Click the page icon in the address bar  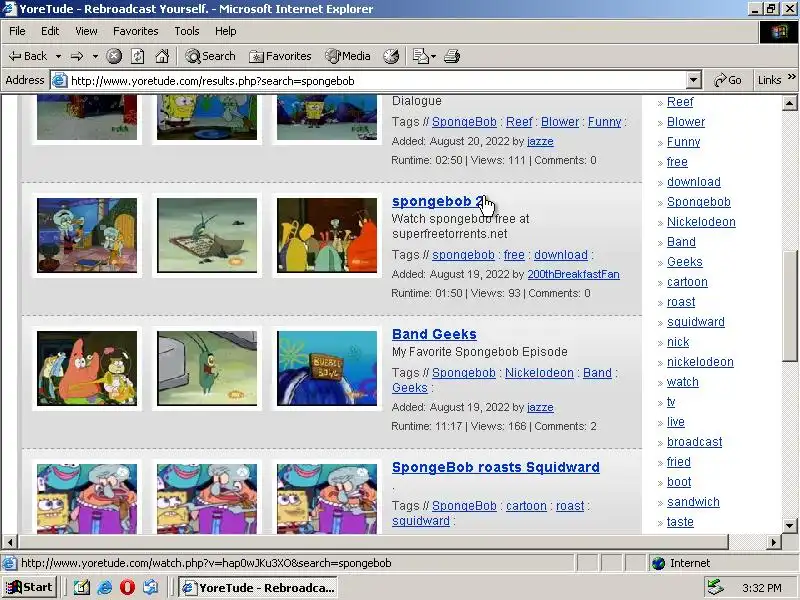(60, 81)
